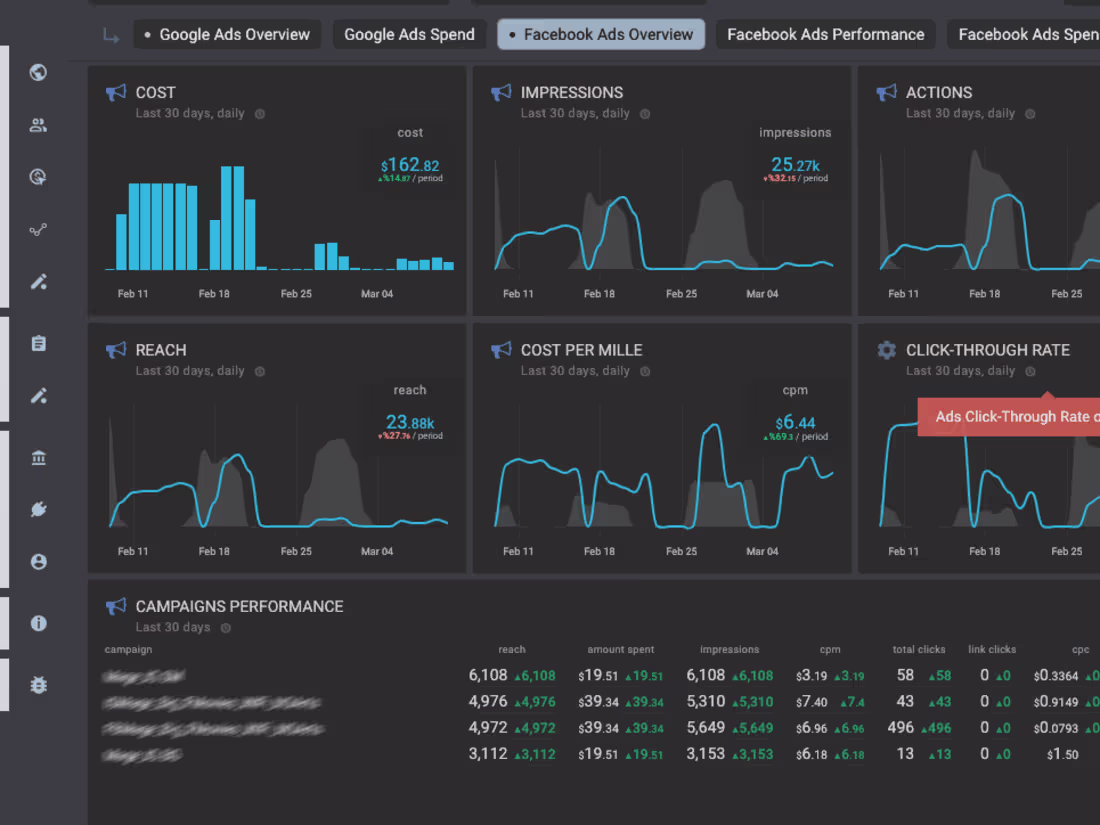The image size is (1100, 825).
Task: Open the partially visible Facebook Ads Spend tab
Action: pos(1024,34)
